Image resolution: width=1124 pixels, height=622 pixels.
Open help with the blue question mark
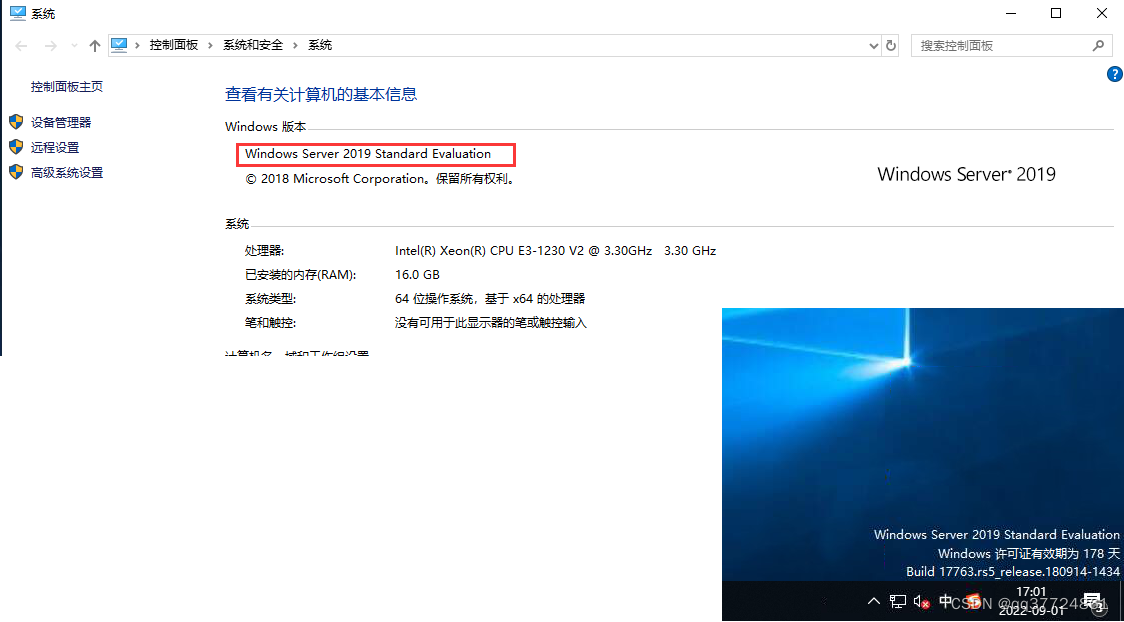[1115, 74]
